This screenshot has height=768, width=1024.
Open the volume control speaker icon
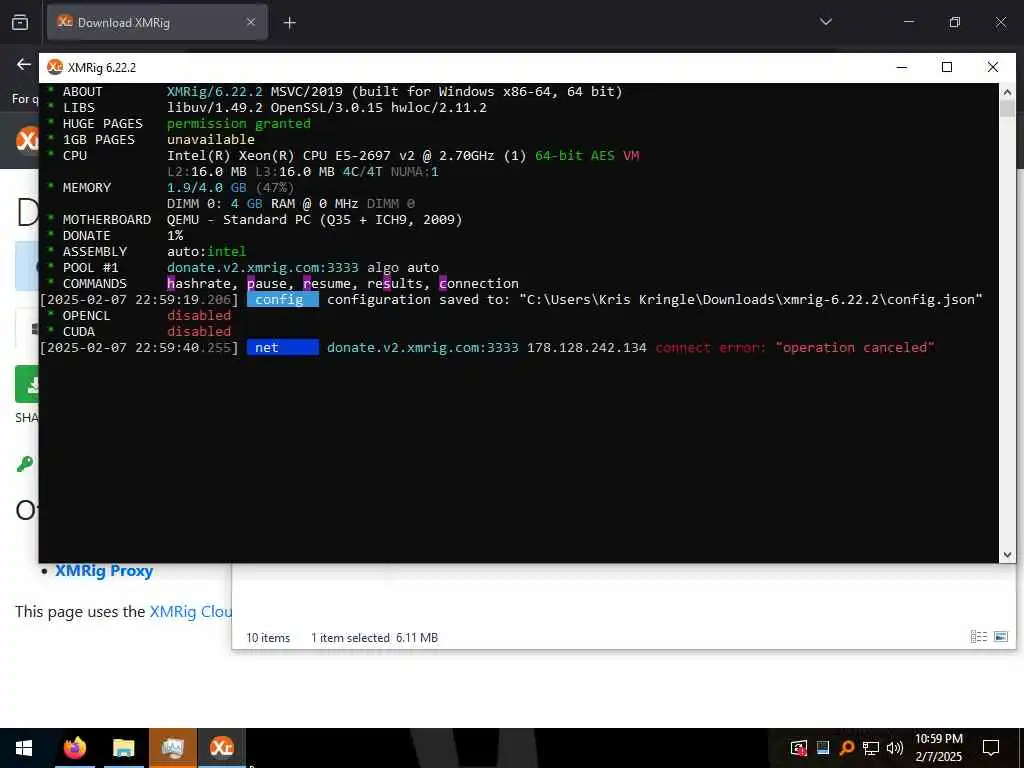coord(895,748)
